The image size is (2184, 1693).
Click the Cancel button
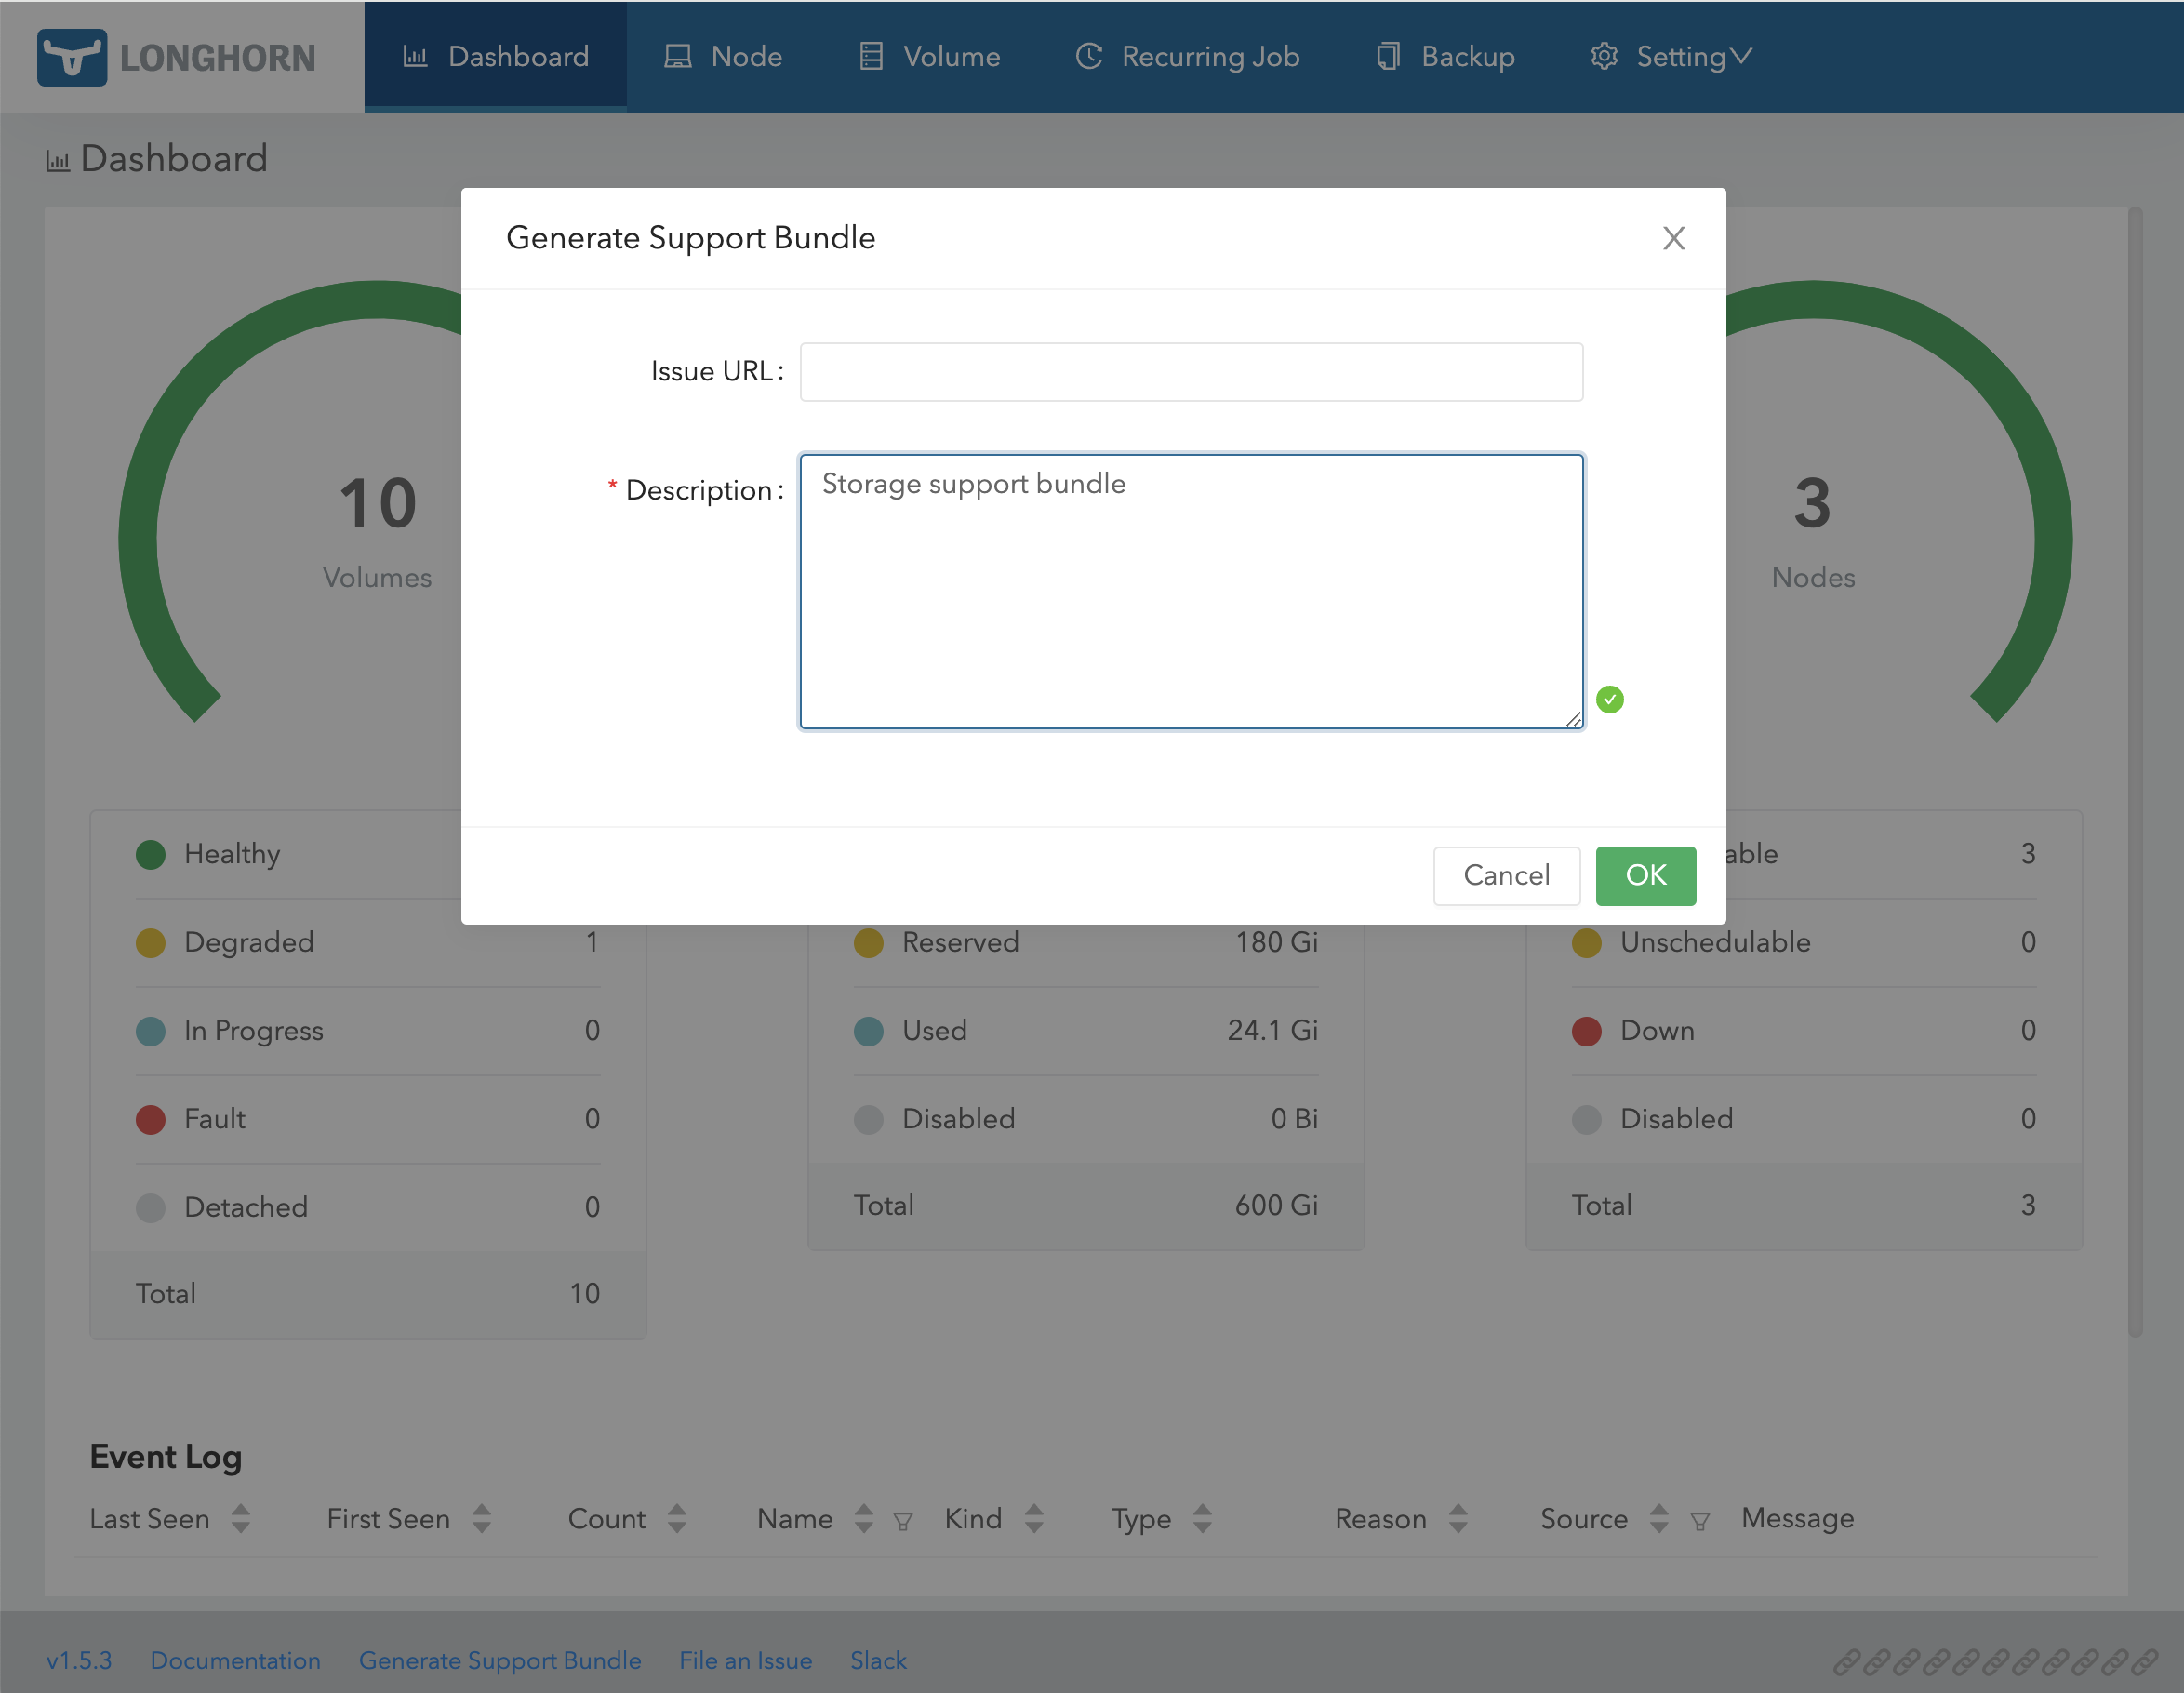[1505, 875]
